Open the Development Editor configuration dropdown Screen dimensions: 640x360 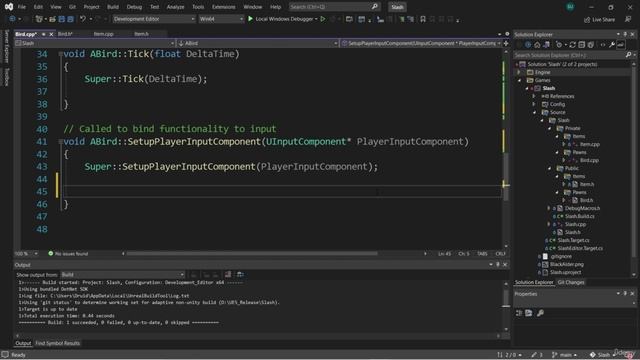154,19
